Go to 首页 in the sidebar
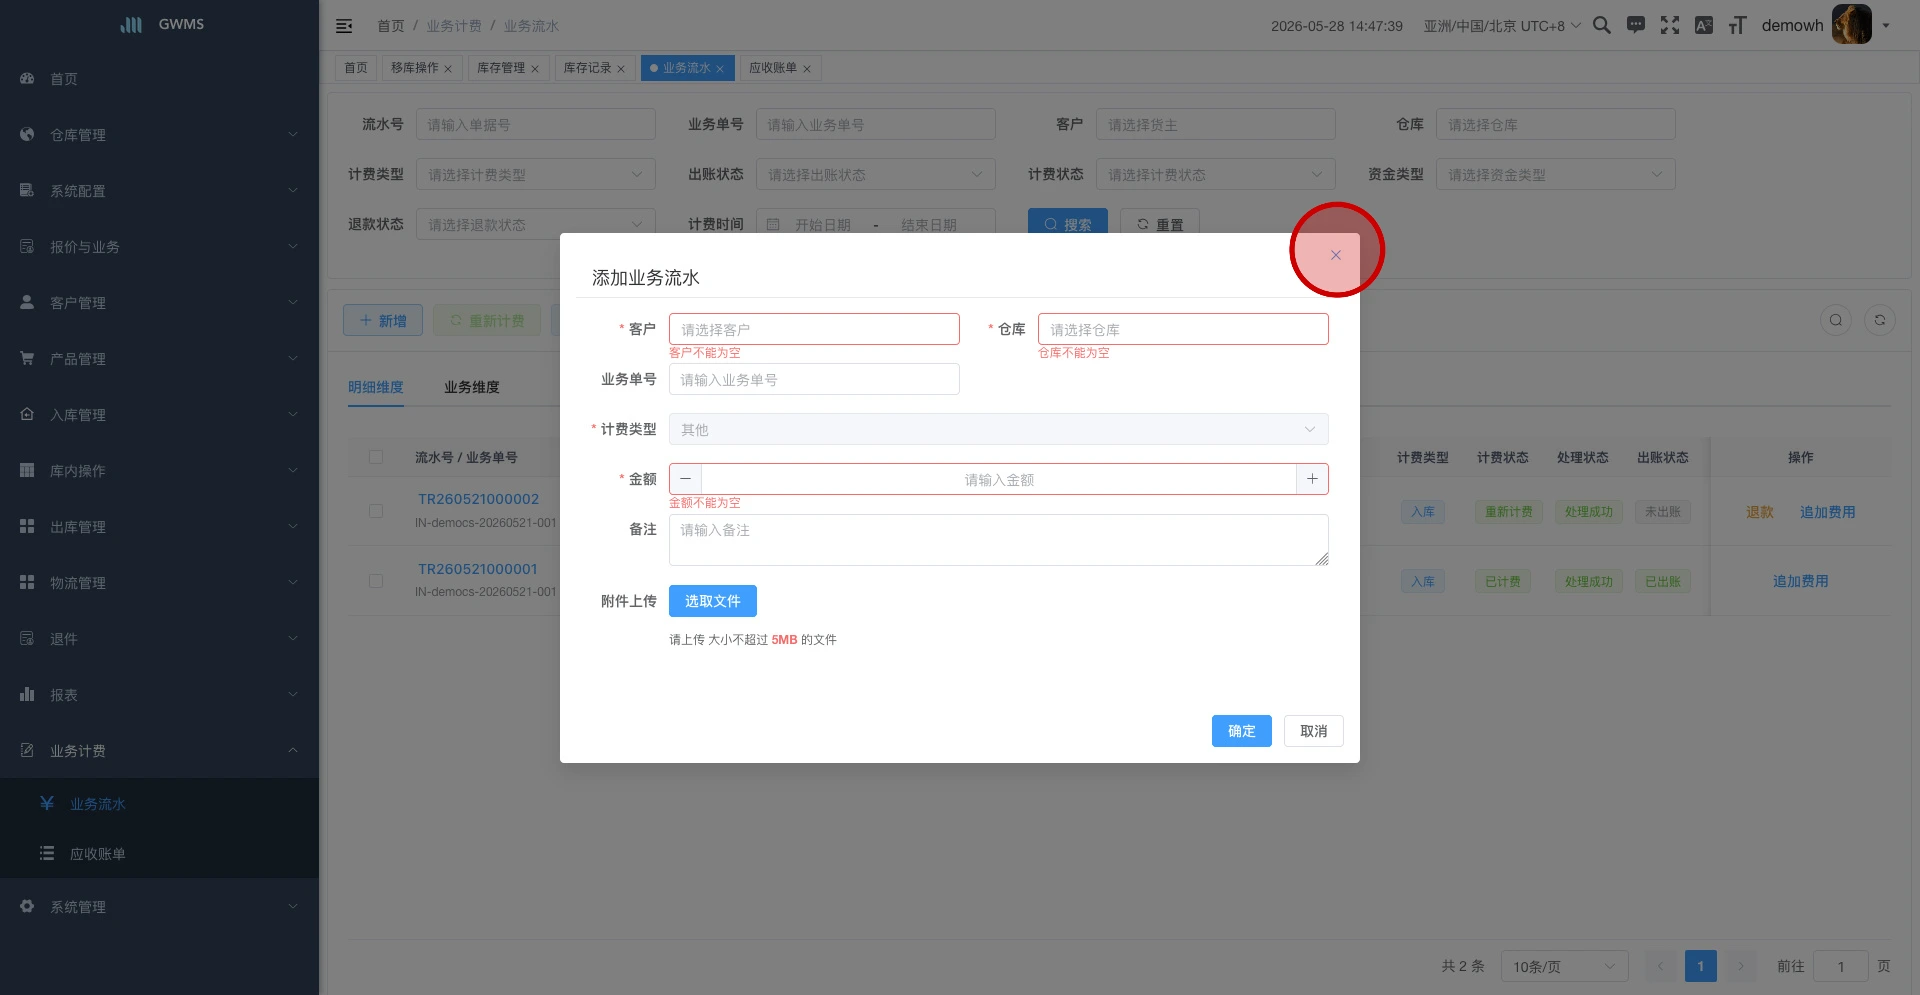Image resolution: width=1920 pixels, height=995 pixels. pyautogui.click(x=160, y=79)
